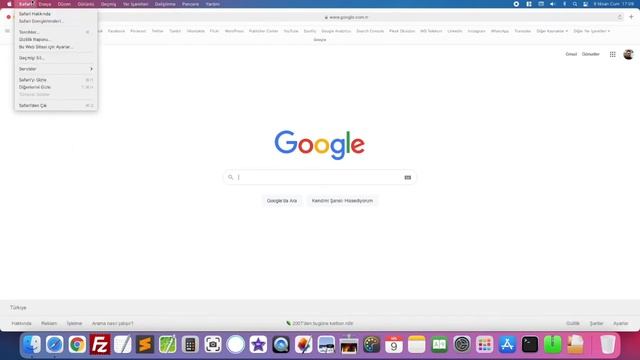This screenshot has width=640, height=360.
Task: Open the YouTube bookmark
Action: tap(291, 31)
